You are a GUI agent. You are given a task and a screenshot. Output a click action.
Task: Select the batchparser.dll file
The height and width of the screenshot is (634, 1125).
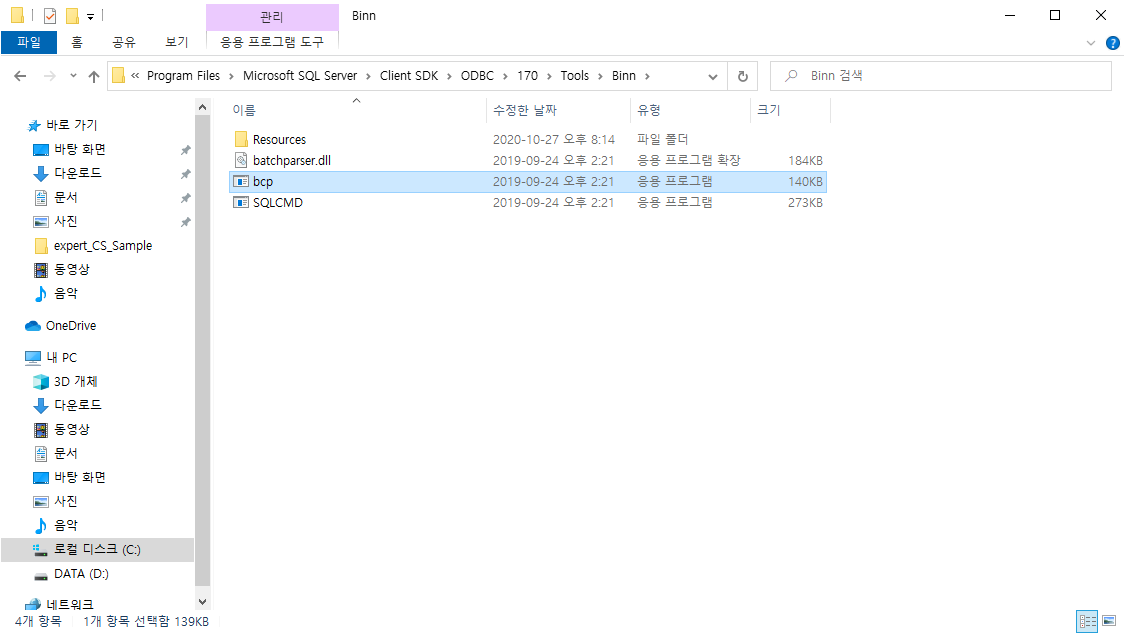click(292, 161)
